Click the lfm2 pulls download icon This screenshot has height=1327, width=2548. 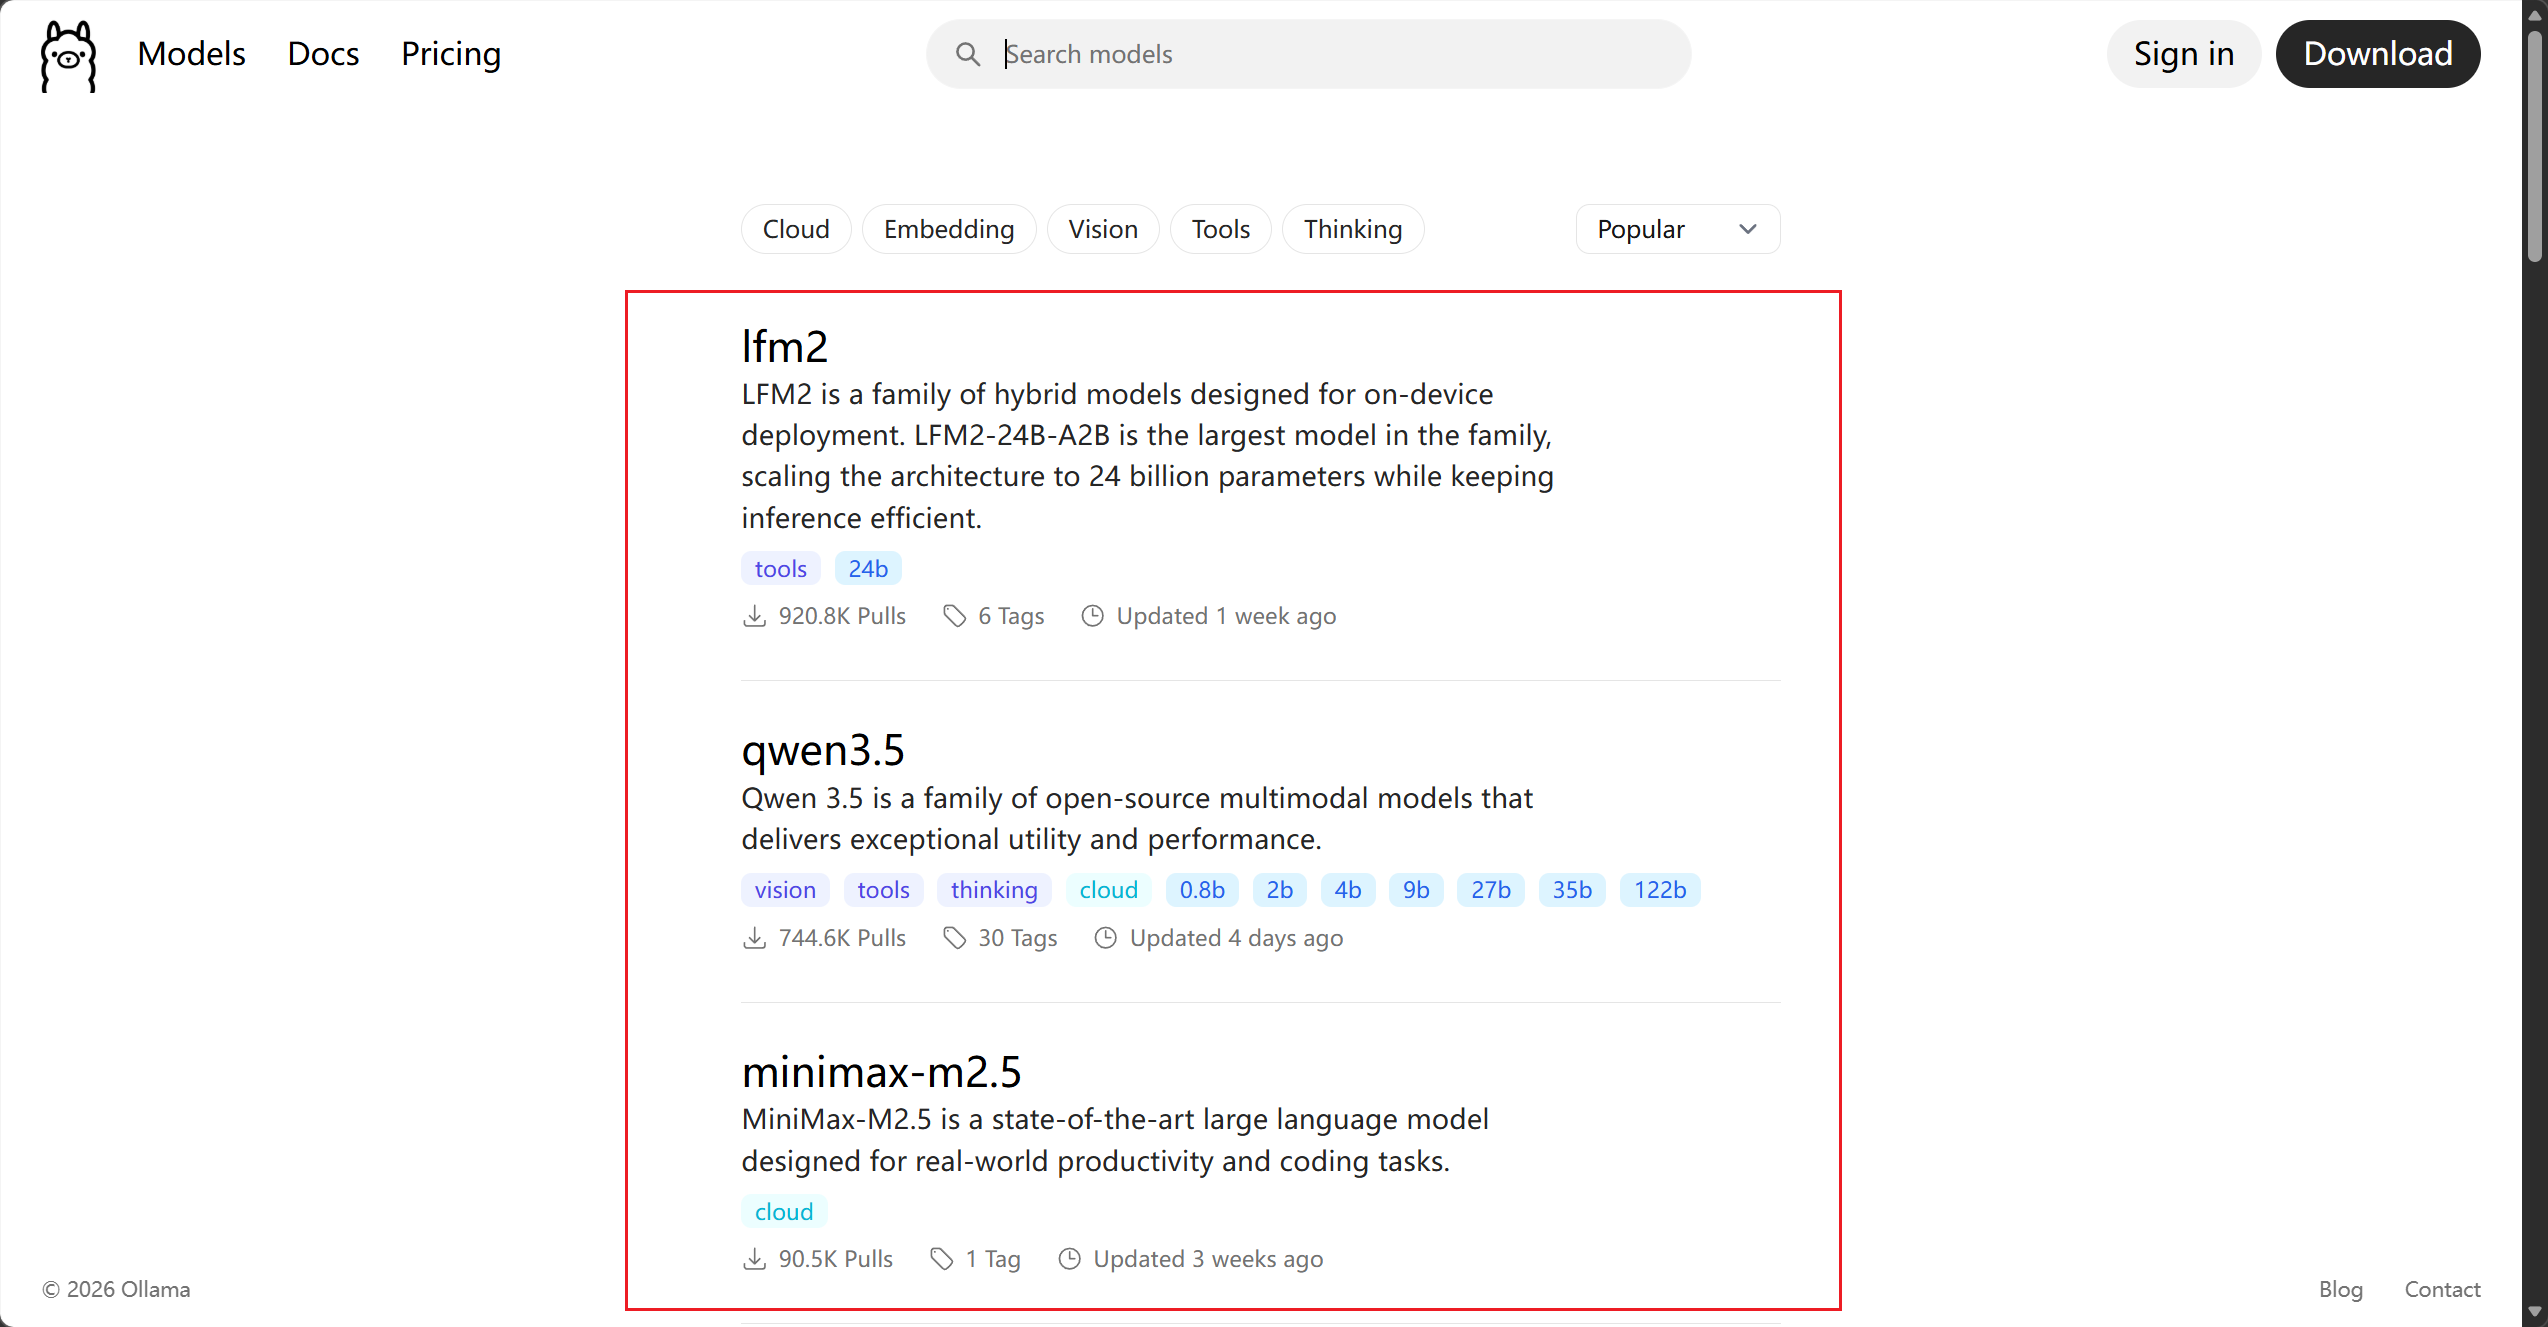(x=755, y=616)
